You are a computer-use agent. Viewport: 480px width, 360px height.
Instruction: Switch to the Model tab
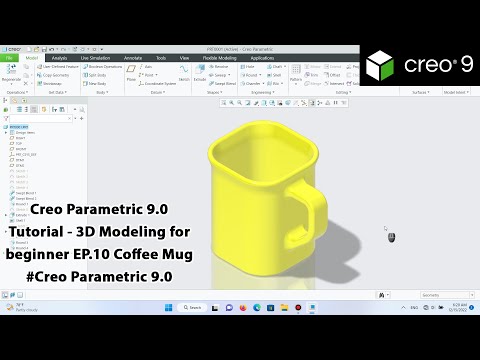(32, 58)
